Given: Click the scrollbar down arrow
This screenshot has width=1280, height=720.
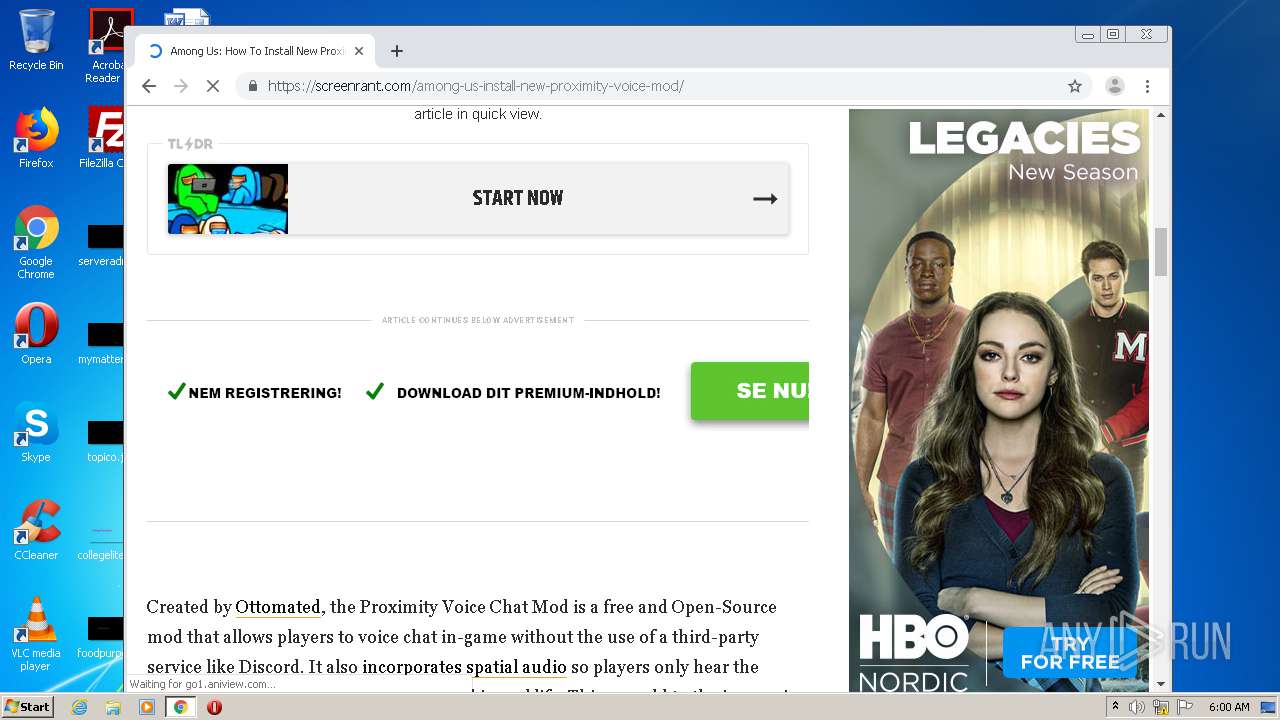Looking at the screenshot, I should point(1161,684).
